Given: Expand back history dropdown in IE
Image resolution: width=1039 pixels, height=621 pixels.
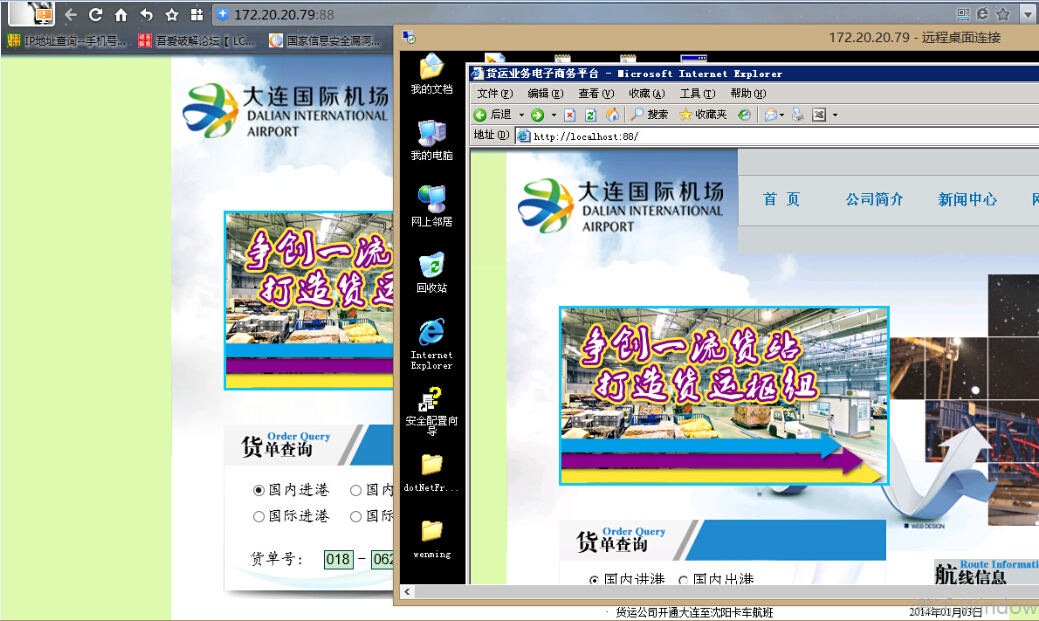Looking at the screenshot, I should point(521,115).
